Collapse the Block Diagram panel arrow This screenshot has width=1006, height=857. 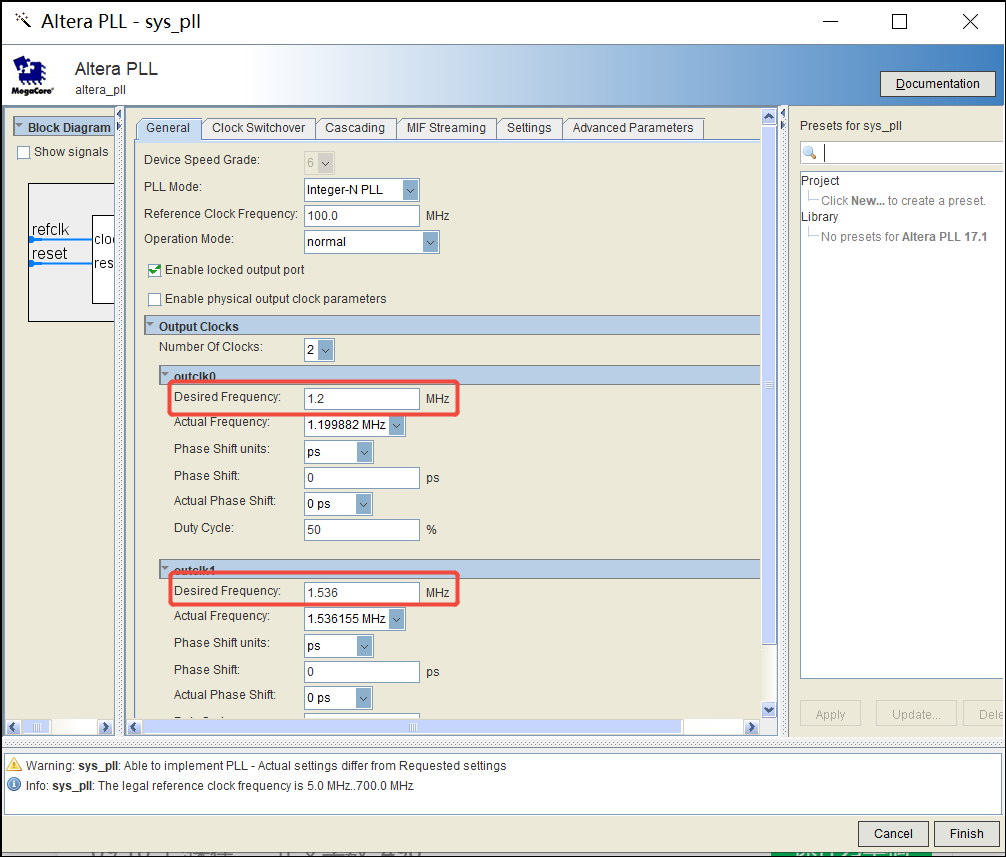tap(19, 128)
